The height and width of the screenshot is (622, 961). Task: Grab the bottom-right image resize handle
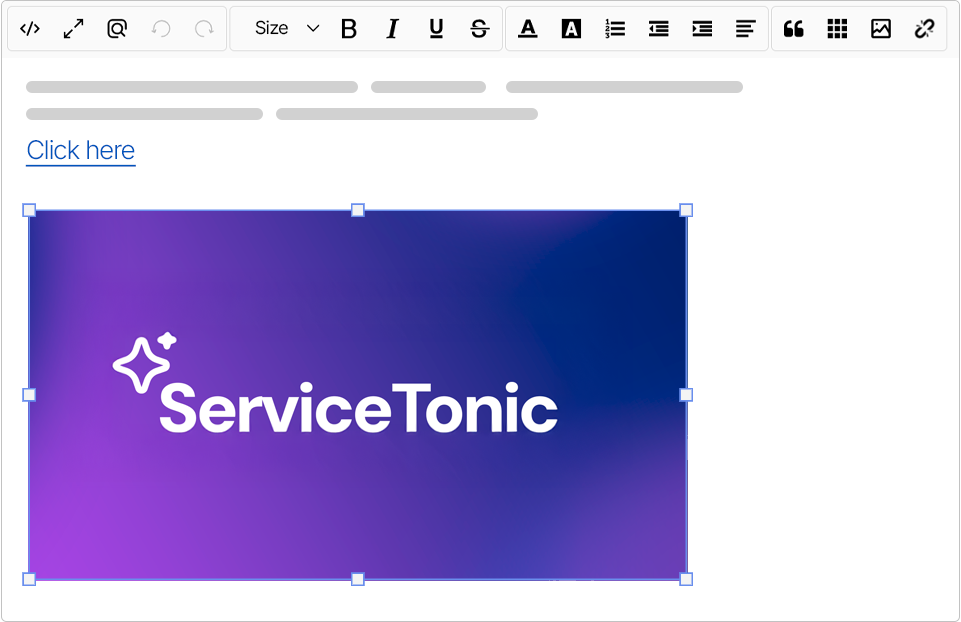point(686,579)
